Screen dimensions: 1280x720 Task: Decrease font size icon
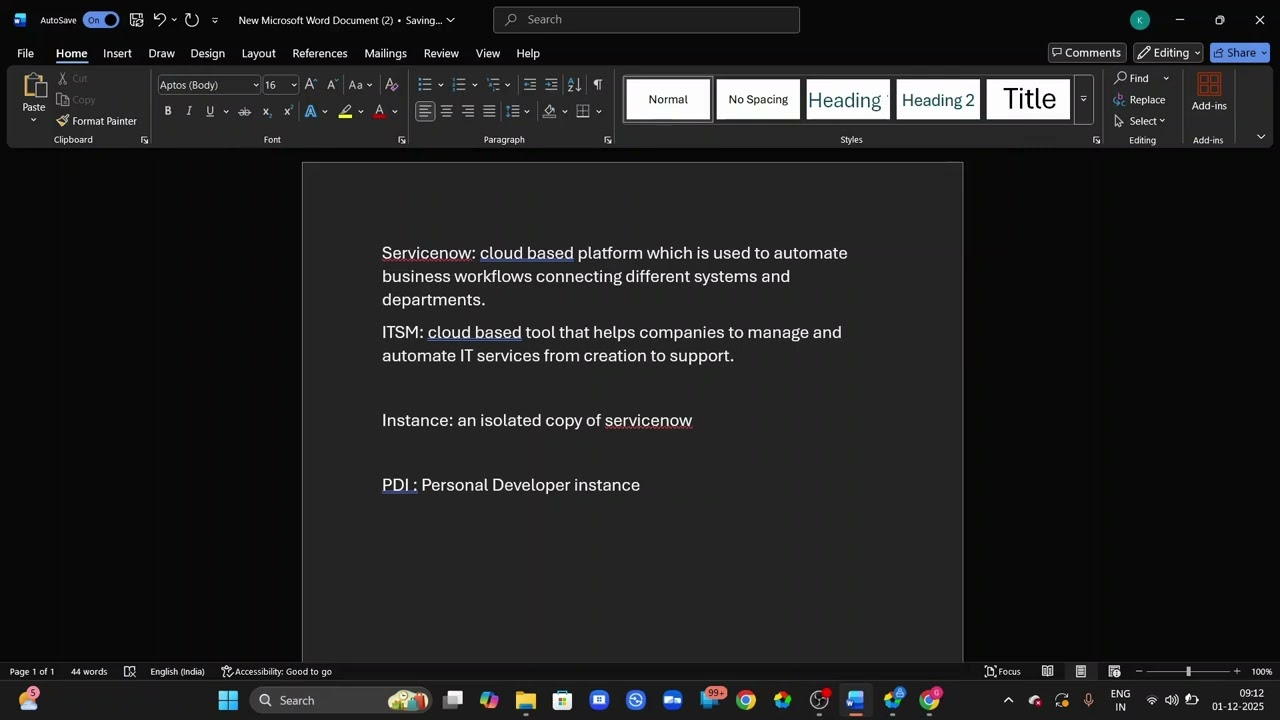pos(332,85)
